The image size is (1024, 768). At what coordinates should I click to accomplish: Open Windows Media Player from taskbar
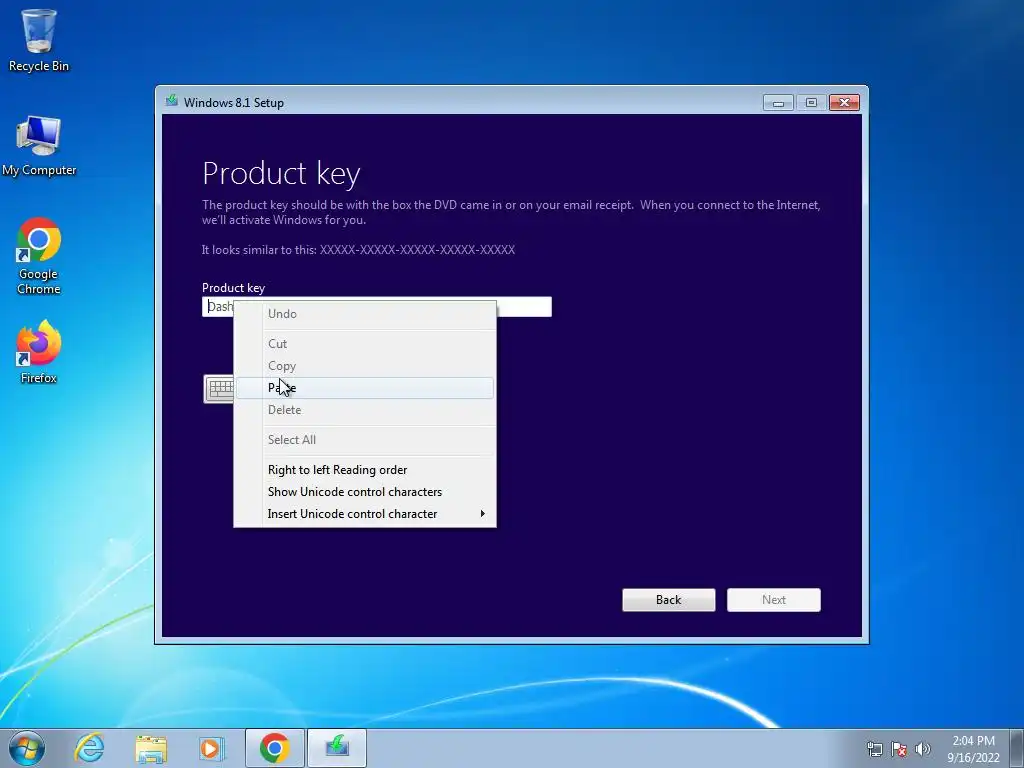(211, 748)
